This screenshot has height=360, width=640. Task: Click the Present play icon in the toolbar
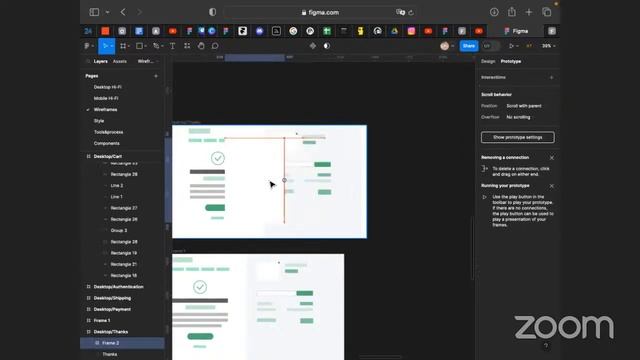[x=512, y=46]
